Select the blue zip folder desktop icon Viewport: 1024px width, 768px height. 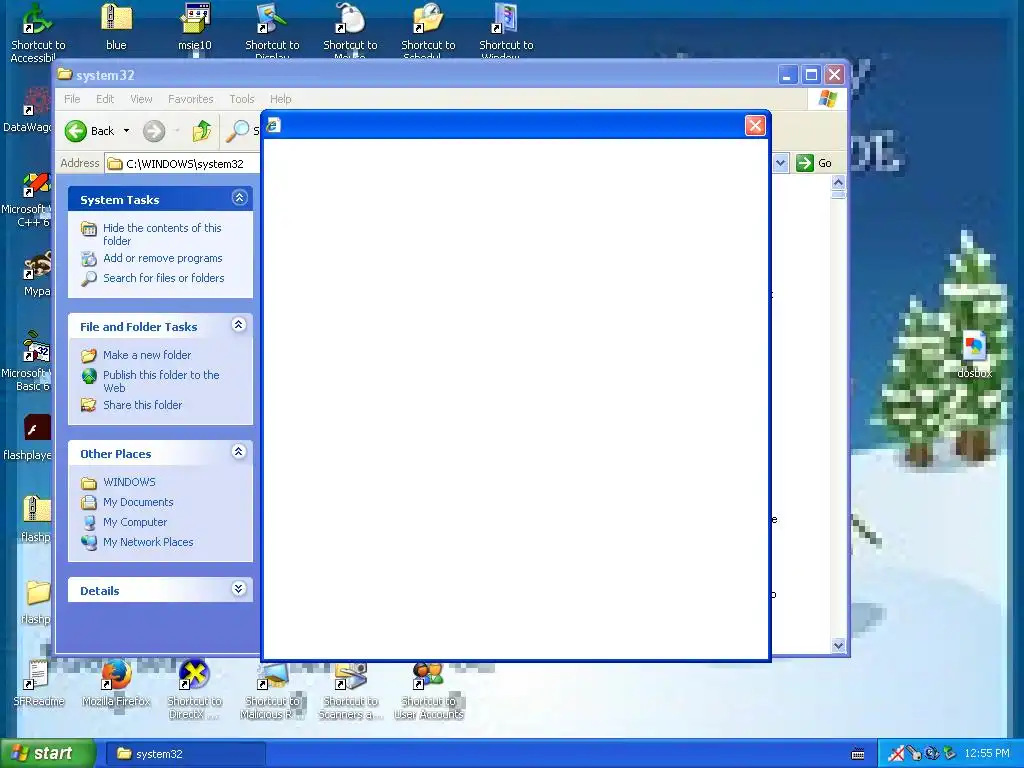pyautogui.click(x=116, y=27)
